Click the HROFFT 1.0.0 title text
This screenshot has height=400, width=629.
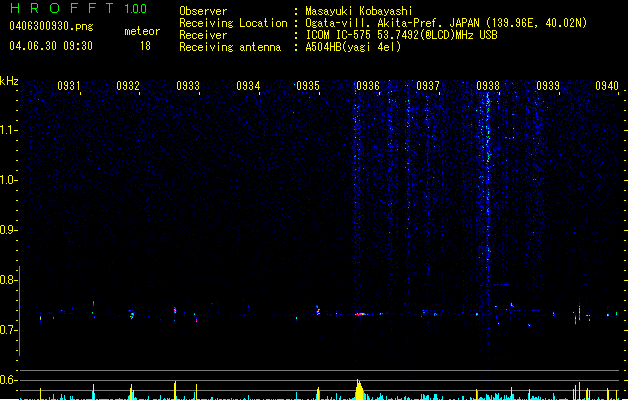click(x=78, y=8)
